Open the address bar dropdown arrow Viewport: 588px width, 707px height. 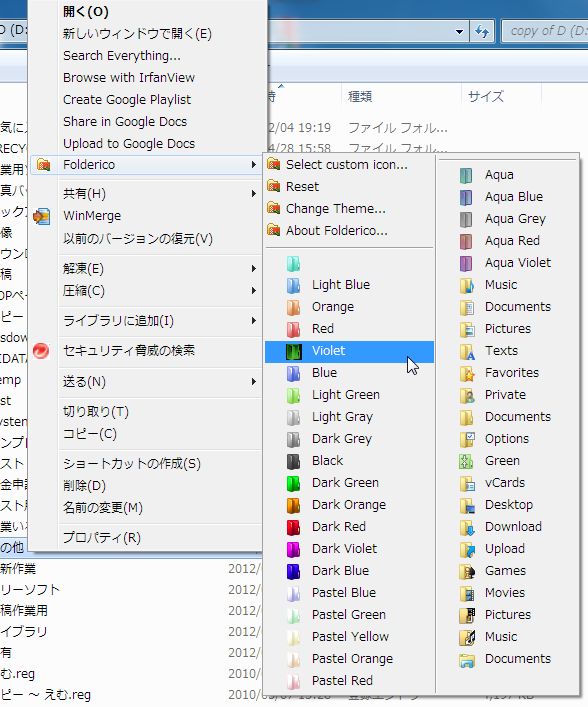459,32
